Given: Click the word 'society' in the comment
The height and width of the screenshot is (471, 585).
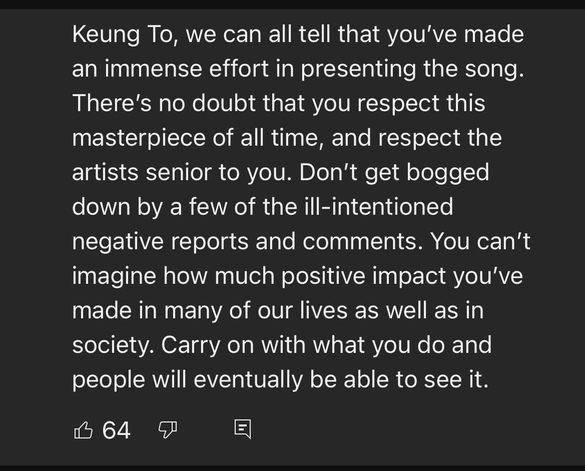Looking at the screenshot, I should pos(112,346).
